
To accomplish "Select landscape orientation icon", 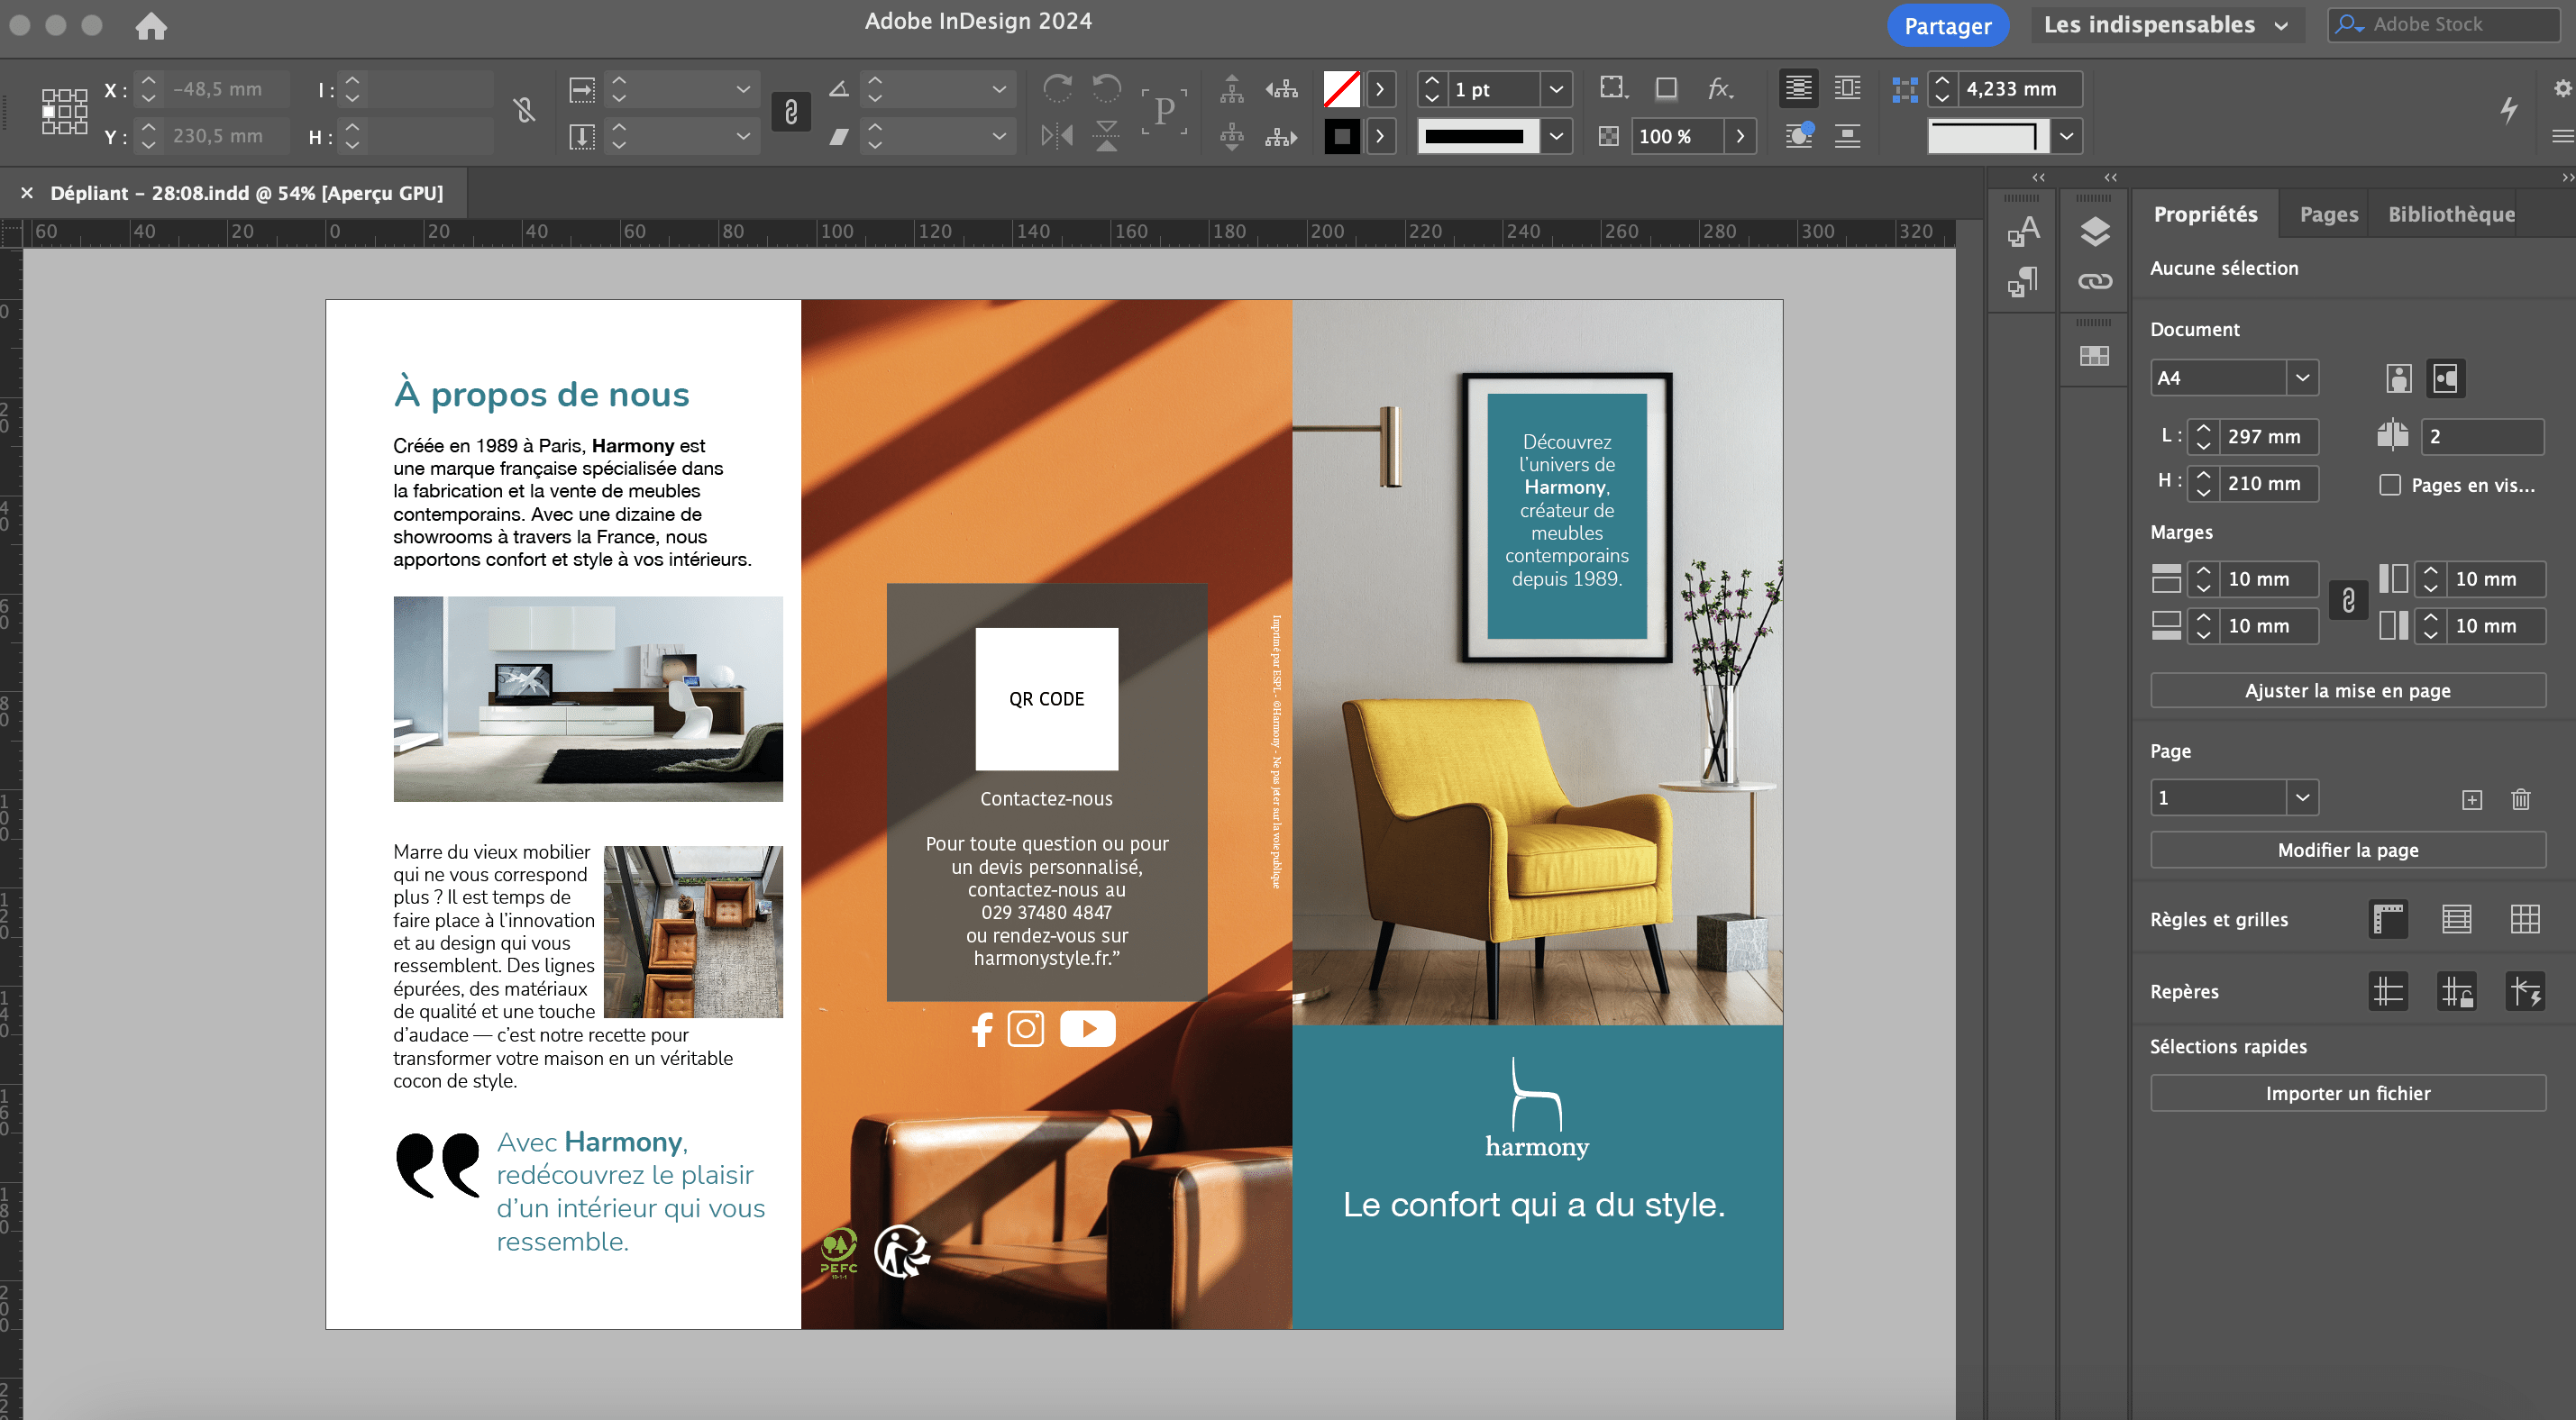I will [x=2446, y=378].
